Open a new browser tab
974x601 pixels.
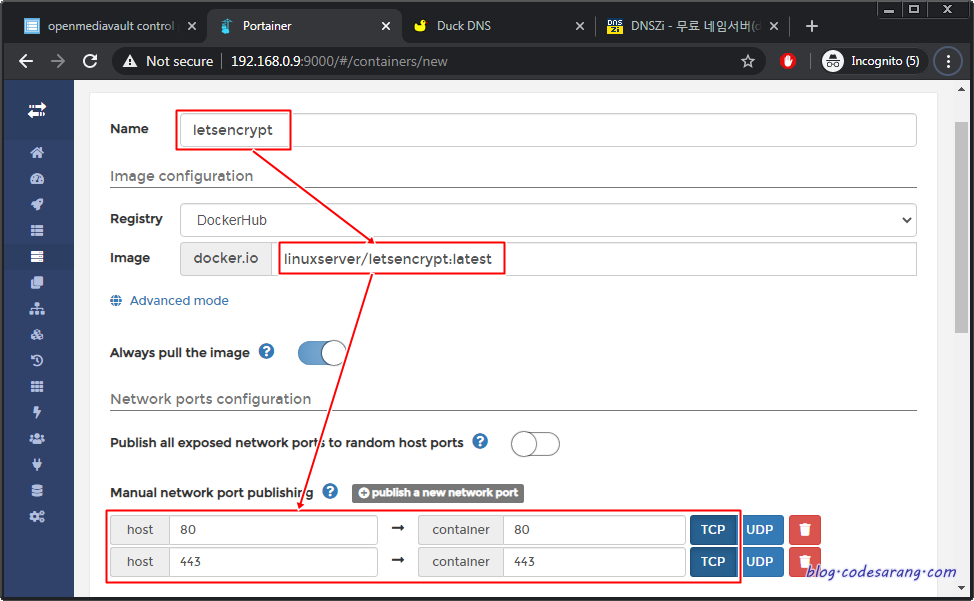[811, 26]
